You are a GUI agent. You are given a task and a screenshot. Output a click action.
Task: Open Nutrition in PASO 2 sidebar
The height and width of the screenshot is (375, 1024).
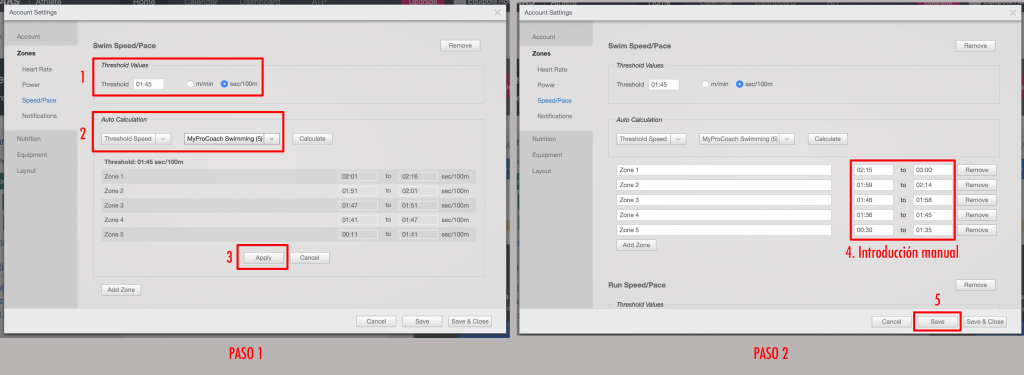point(544,139)
